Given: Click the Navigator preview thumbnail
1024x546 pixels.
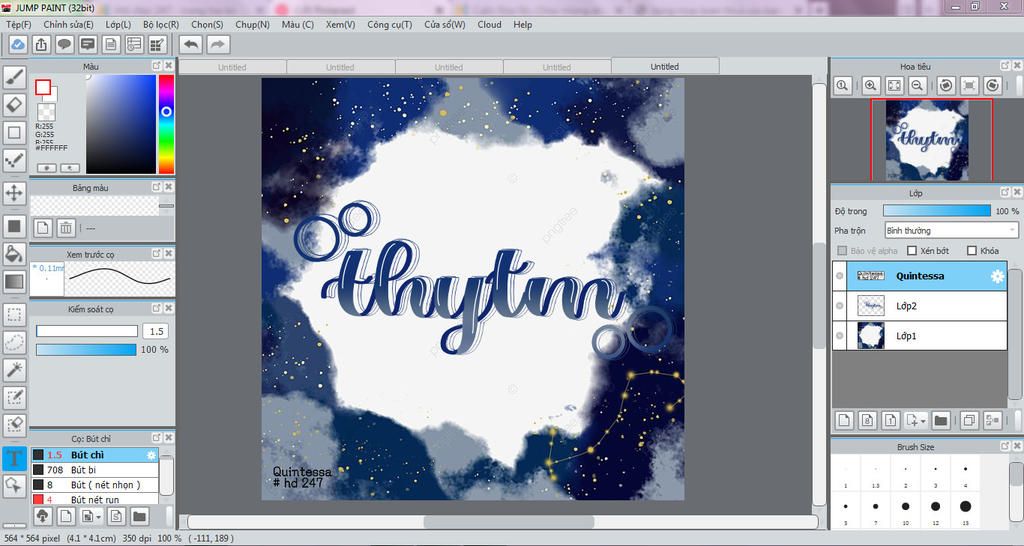Looking at the screenshot, I should [x=927, y=140].
